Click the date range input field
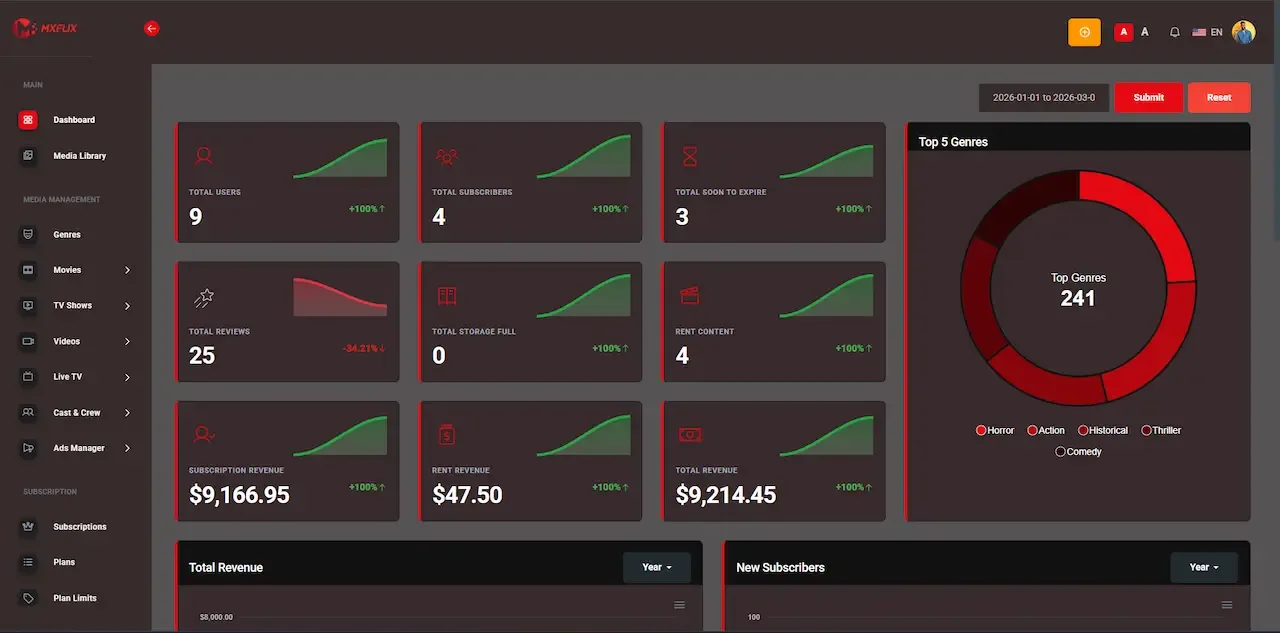This screenshot has width=1280, height=633. click(1044, 97)
